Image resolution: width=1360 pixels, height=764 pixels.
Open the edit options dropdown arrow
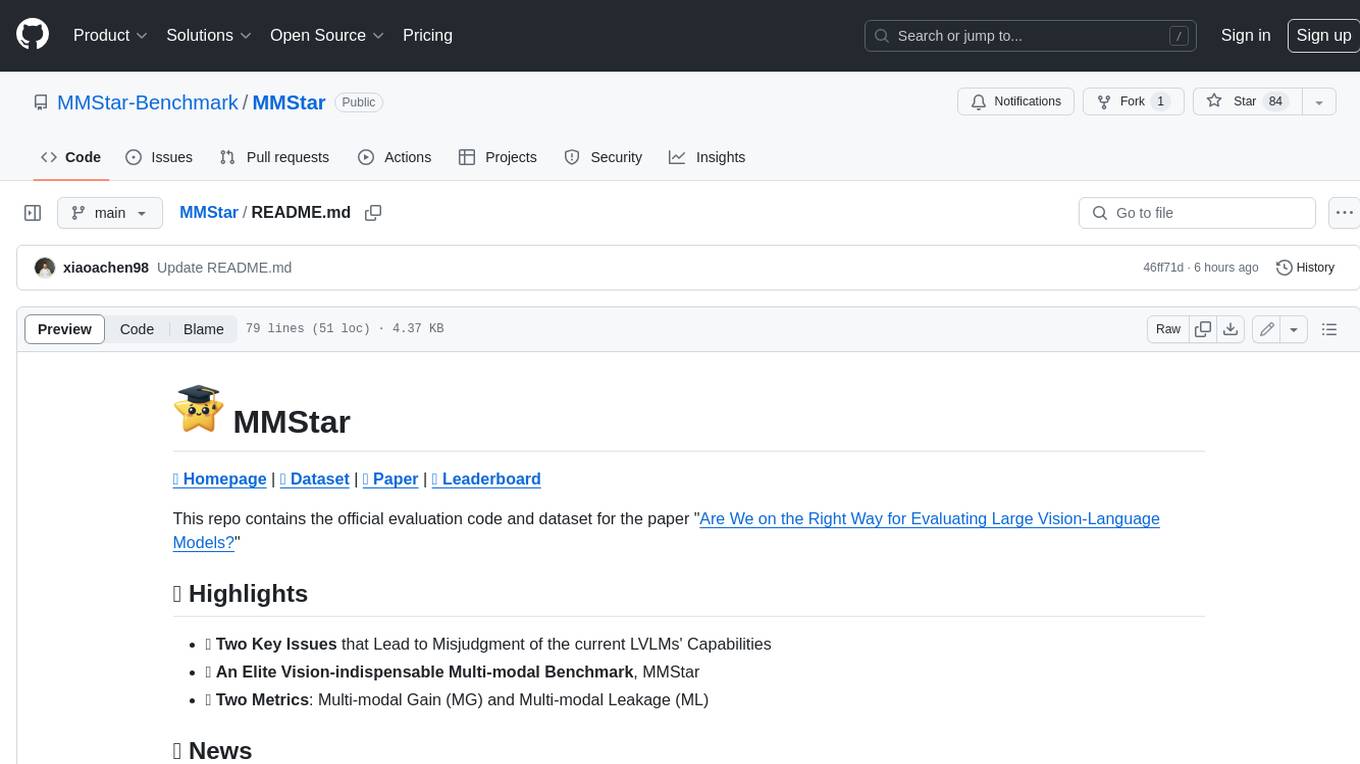pos(1294,329)
